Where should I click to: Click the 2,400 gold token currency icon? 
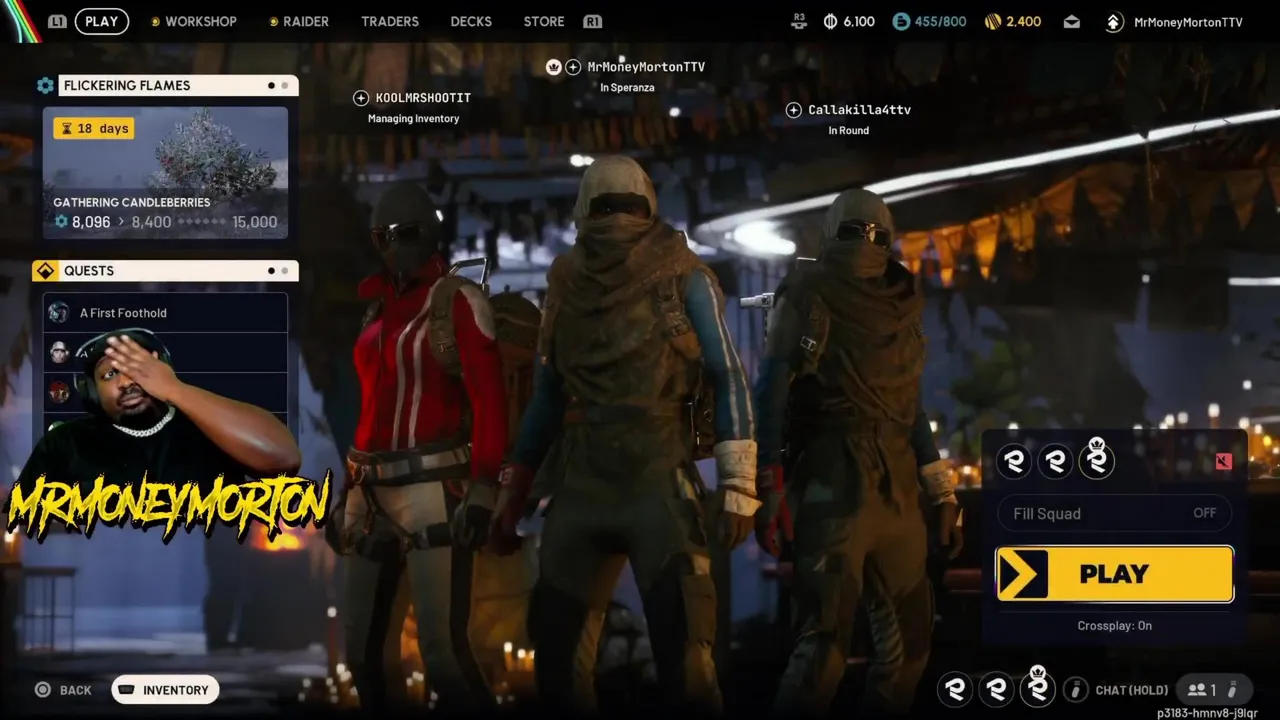(x=993, y=21)
